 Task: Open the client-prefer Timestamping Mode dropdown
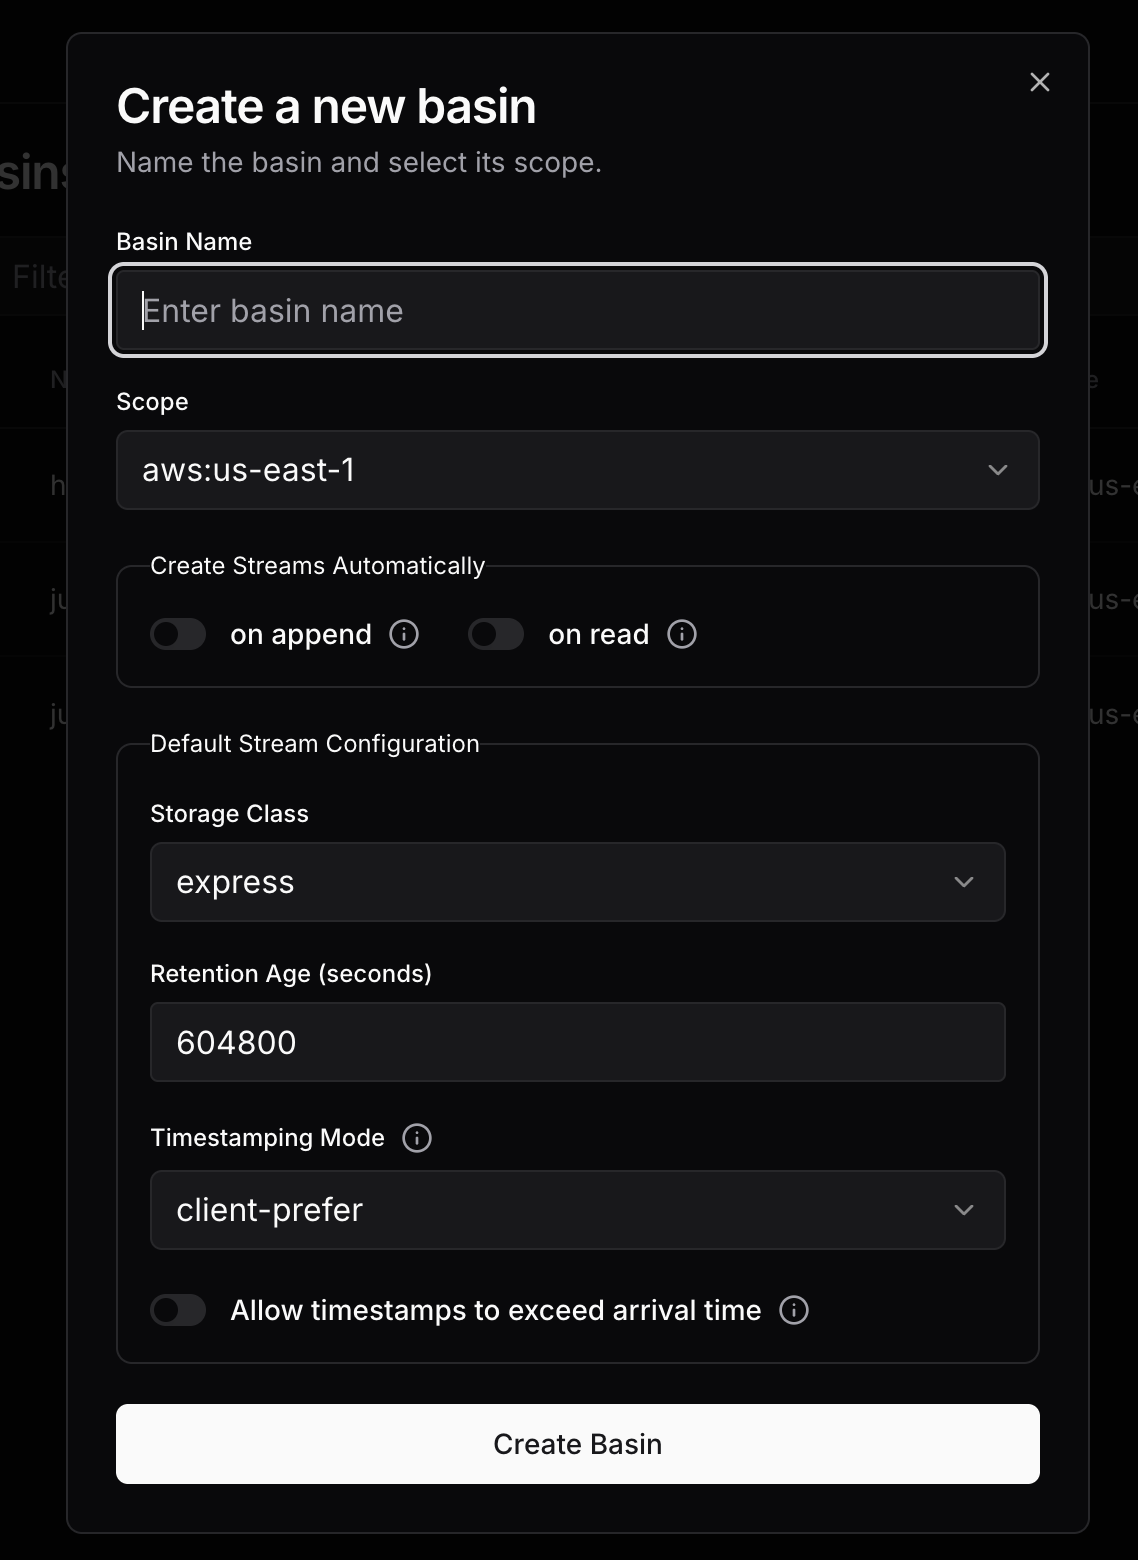coord(578,1210)
